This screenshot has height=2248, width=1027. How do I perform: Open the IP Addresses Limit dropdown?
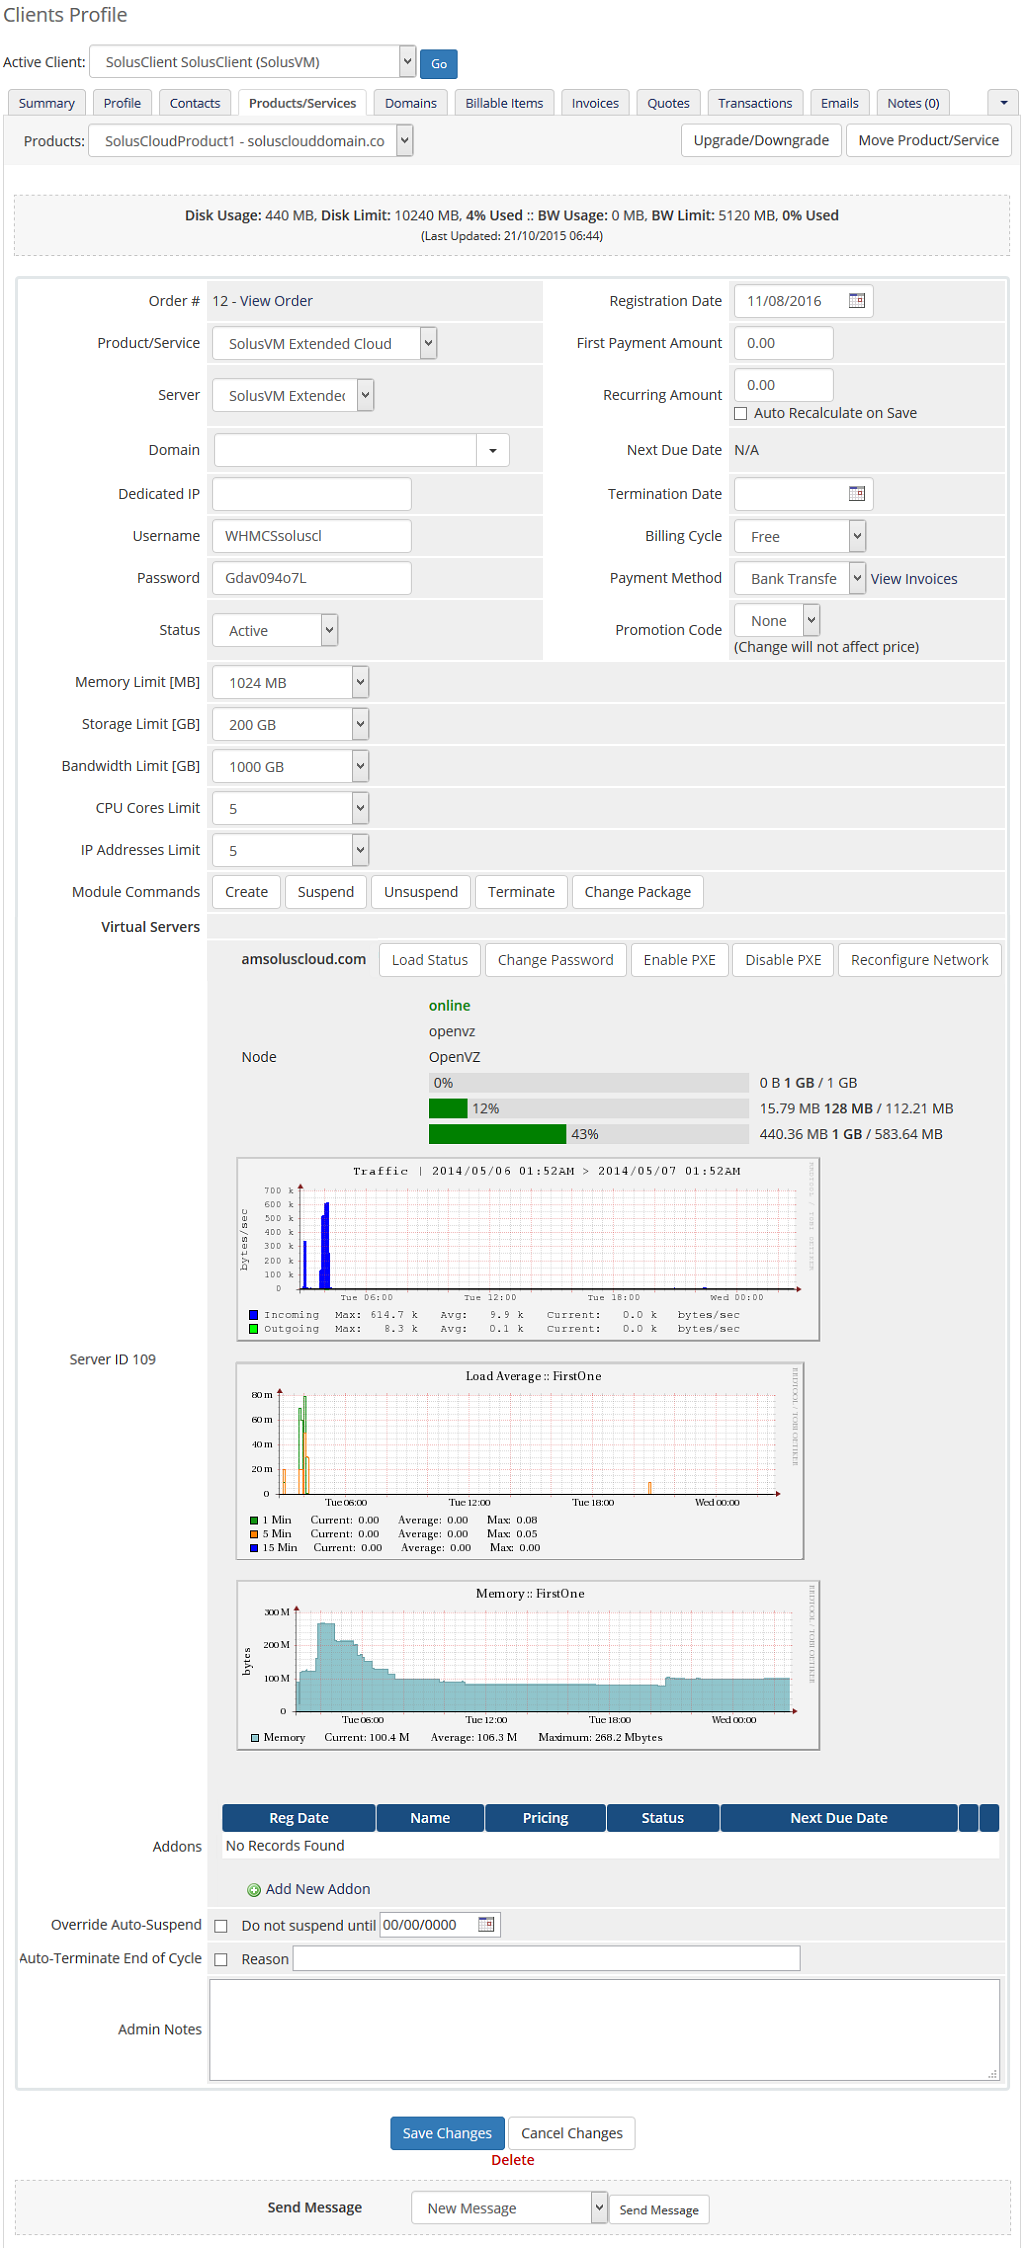click(291, 850)
